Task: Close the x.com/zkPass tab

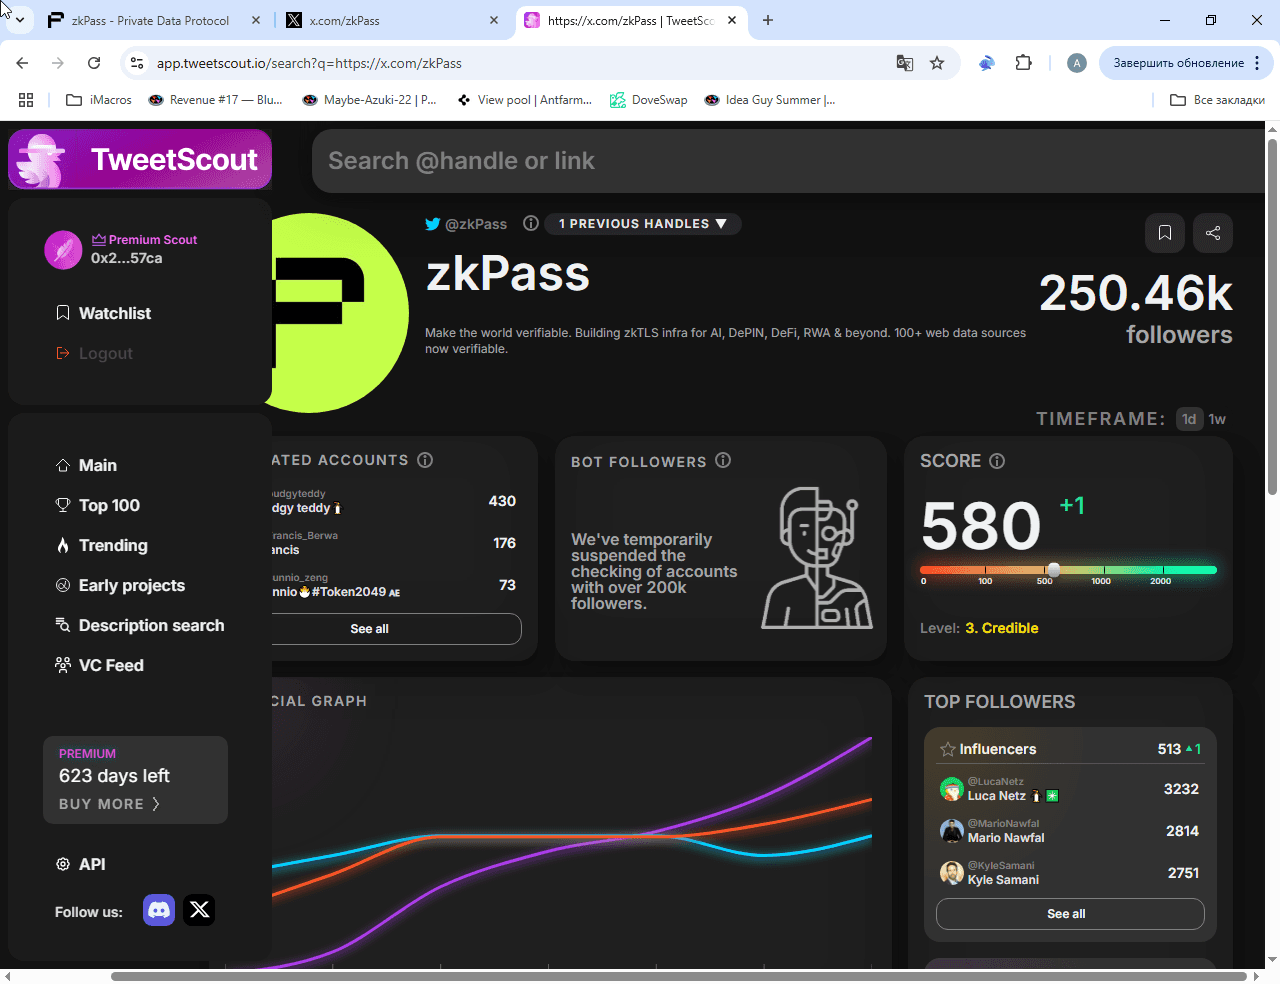Action: coord(494,20)
